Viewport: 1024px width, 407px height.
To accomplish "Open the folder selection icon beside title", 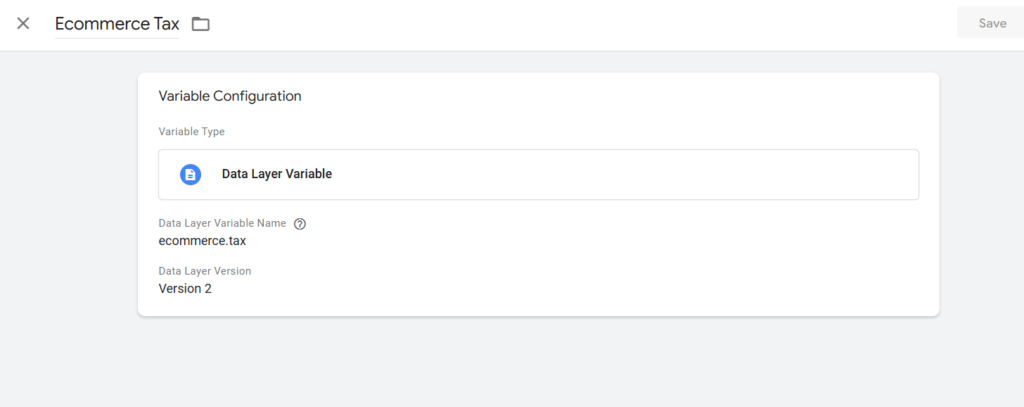I will [200, 24].
